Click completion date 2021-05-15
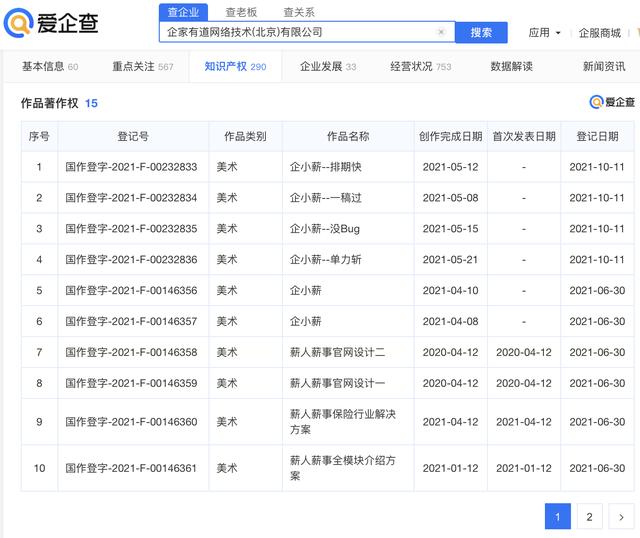Screen dimensions: 640x538 click(x=451, y=229)
